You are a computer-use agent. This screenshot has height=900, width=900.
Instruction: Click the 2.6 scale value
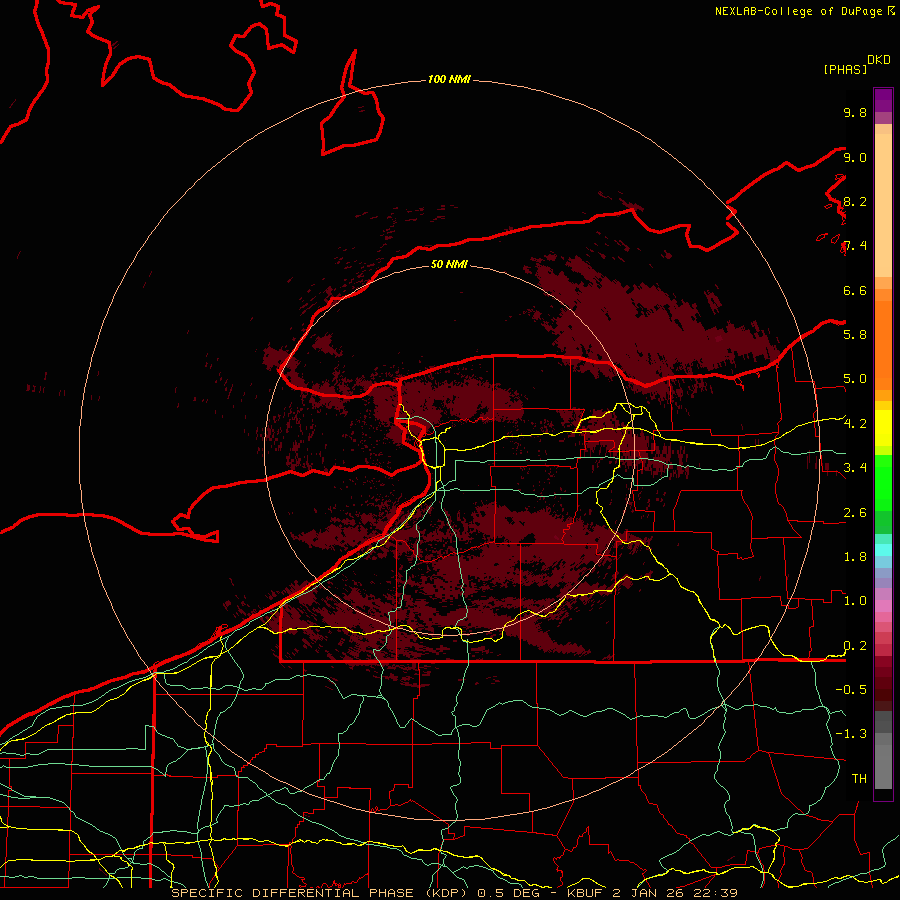(855, 512)
